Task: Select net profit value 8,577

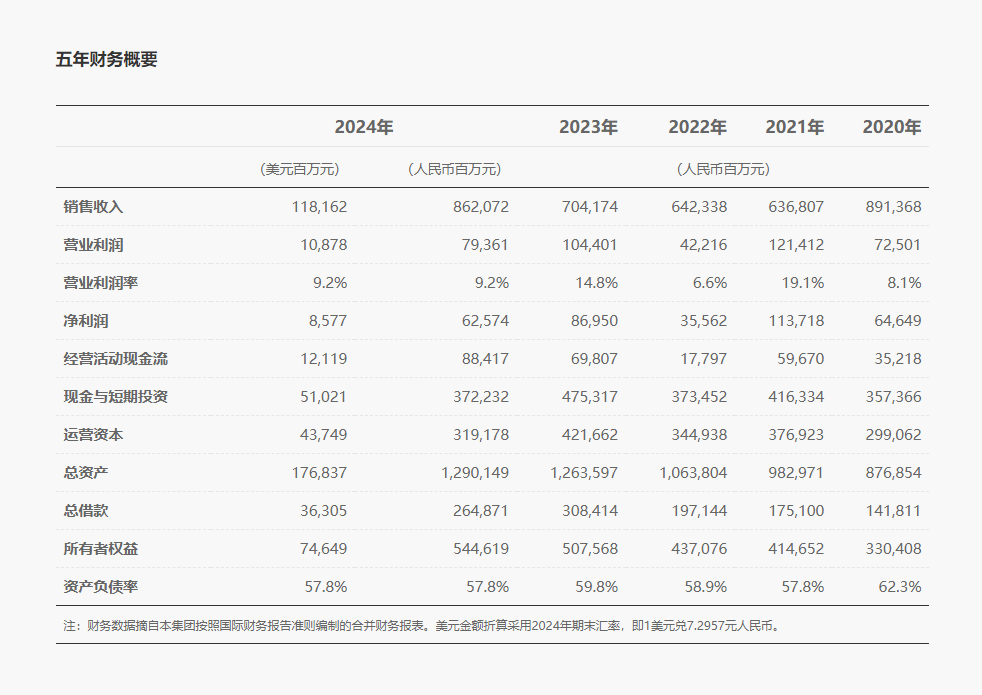Action: [328, 321]
